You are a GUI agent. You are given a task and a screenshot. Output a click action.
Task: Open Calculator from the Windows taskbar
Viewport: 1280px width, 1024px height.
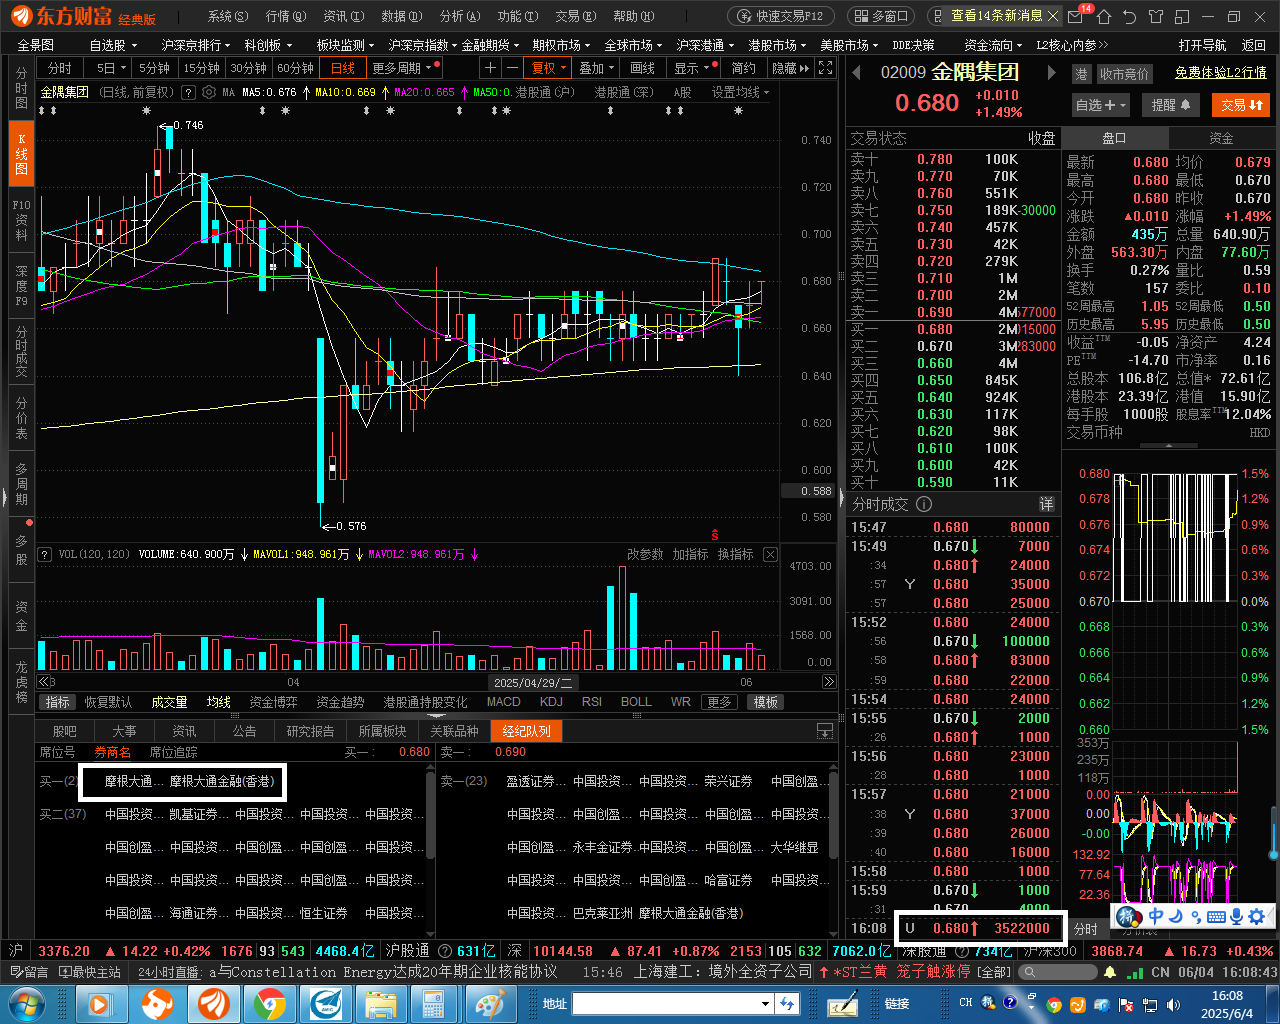tap(433, 1003)
